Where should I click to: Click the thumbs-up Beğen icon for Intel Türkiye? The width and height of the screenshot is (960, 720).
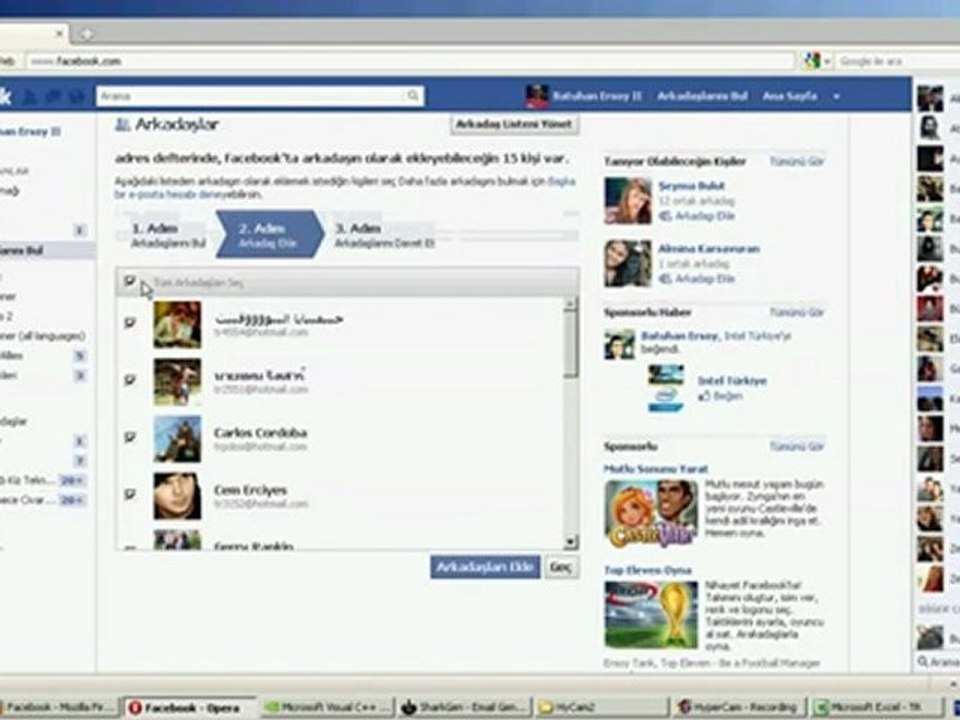tap(704, 396)
